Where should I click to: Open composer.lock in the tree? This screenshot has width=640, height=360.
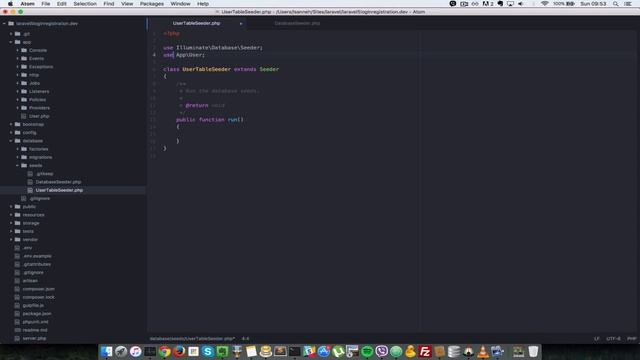[x=38, y=297]
